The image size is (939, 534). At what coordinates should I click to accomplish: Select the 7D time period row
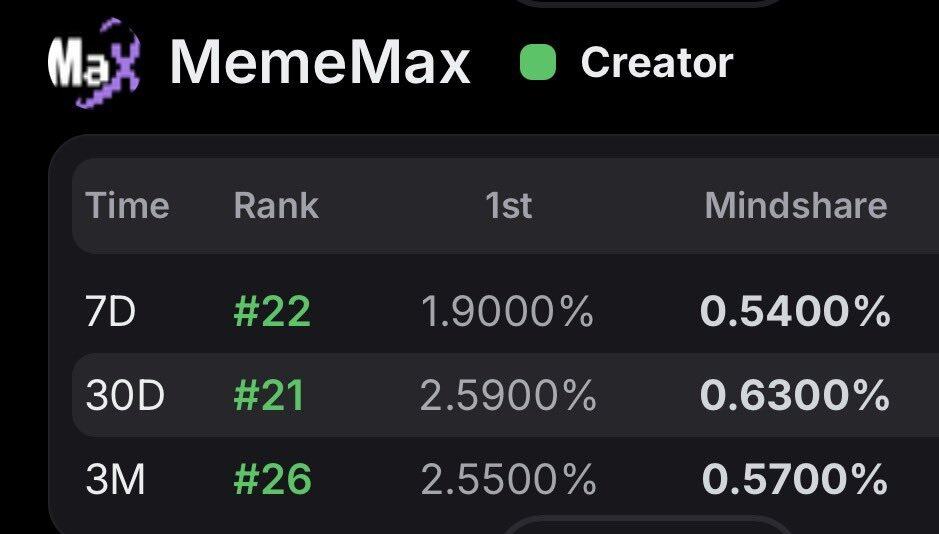click(111, 313)
